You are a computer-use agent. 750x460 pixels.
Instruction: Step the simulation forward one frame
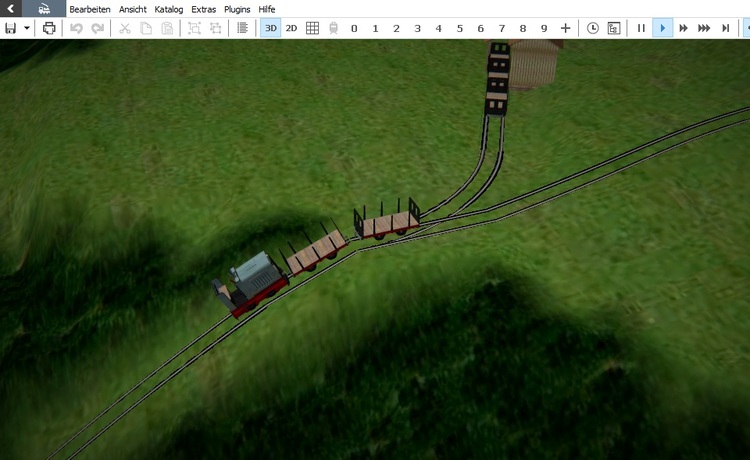click(726, 28)
